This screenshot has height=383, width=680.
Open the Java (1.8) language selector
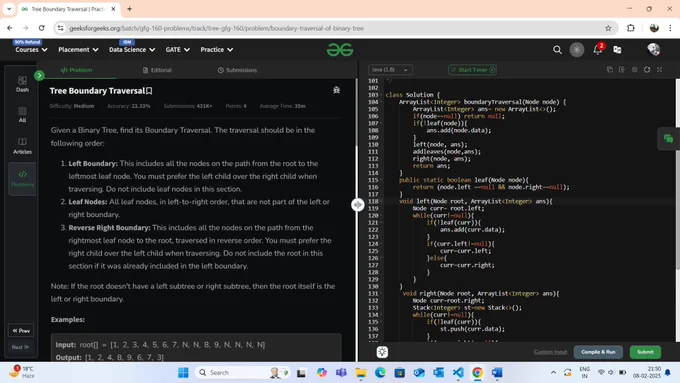coord(390,70)
